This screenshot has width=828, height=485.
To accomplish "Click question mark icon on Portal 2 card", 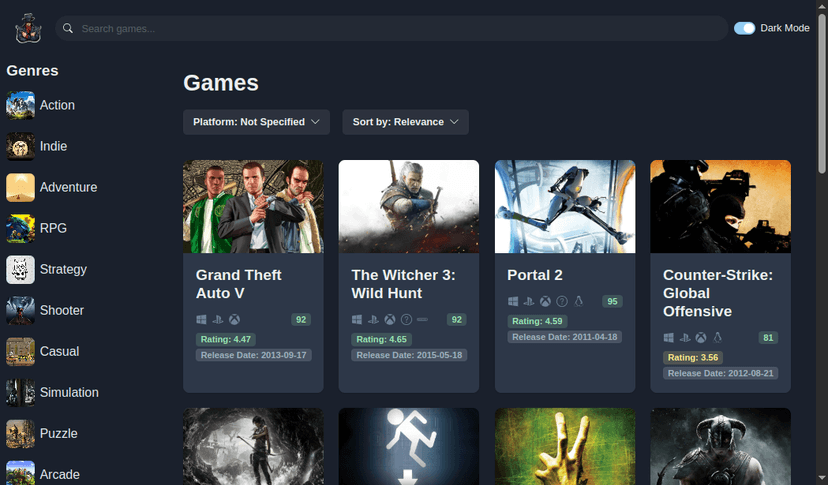I will pos(562,301).
